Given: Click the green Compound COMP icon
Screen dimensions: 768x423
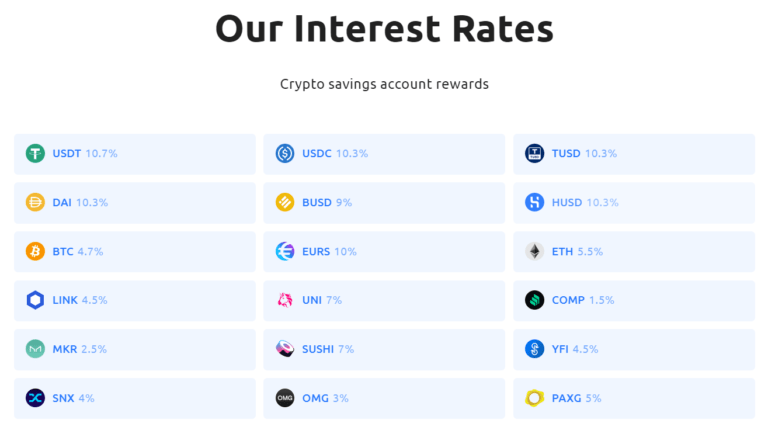Looking at the screenshot, I should coord(534,300).
